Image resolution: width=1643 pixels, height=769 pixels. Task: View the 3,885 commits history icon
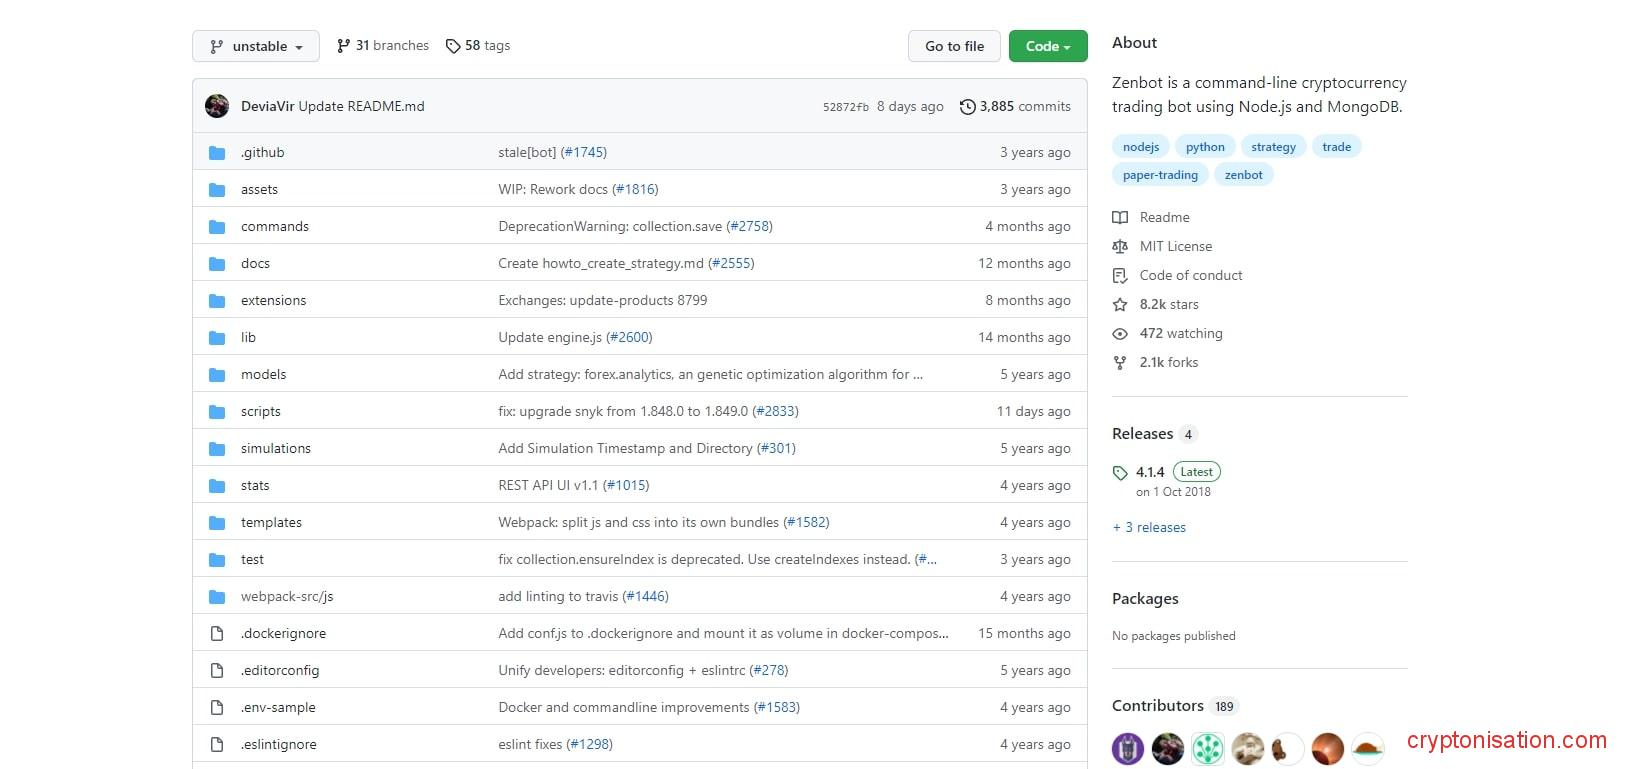coord(967,107)
